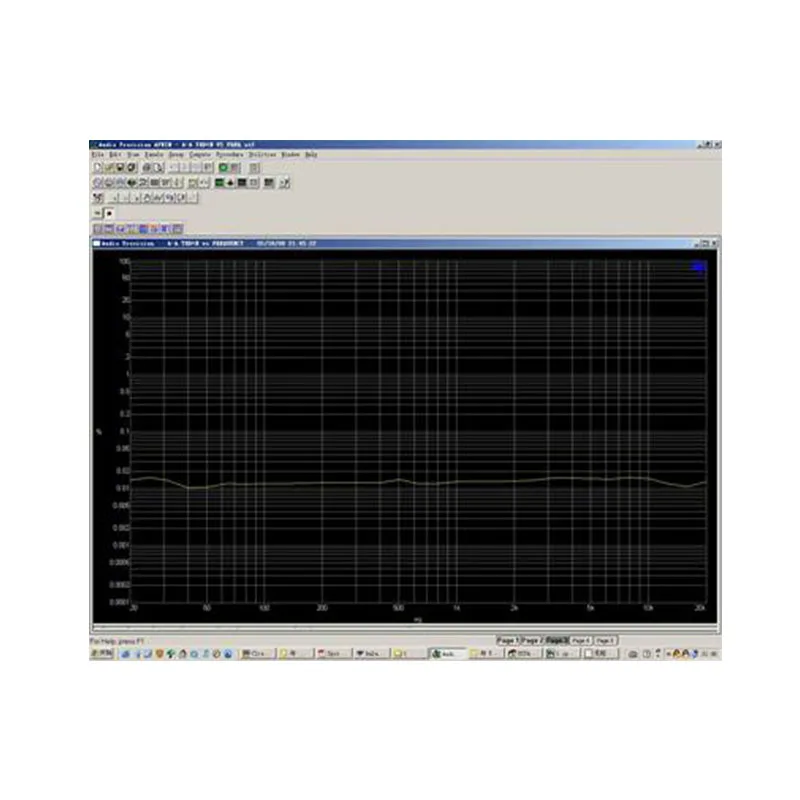This screenshot has height=800, width=800.
Task: Open the green Analyzer panel icon
Action: pos(219,183)
